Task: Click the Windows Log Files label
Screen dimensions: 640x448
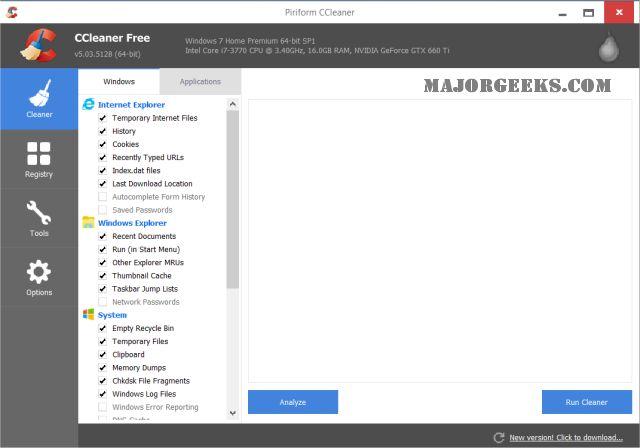Action: click(x=144, y=394)
